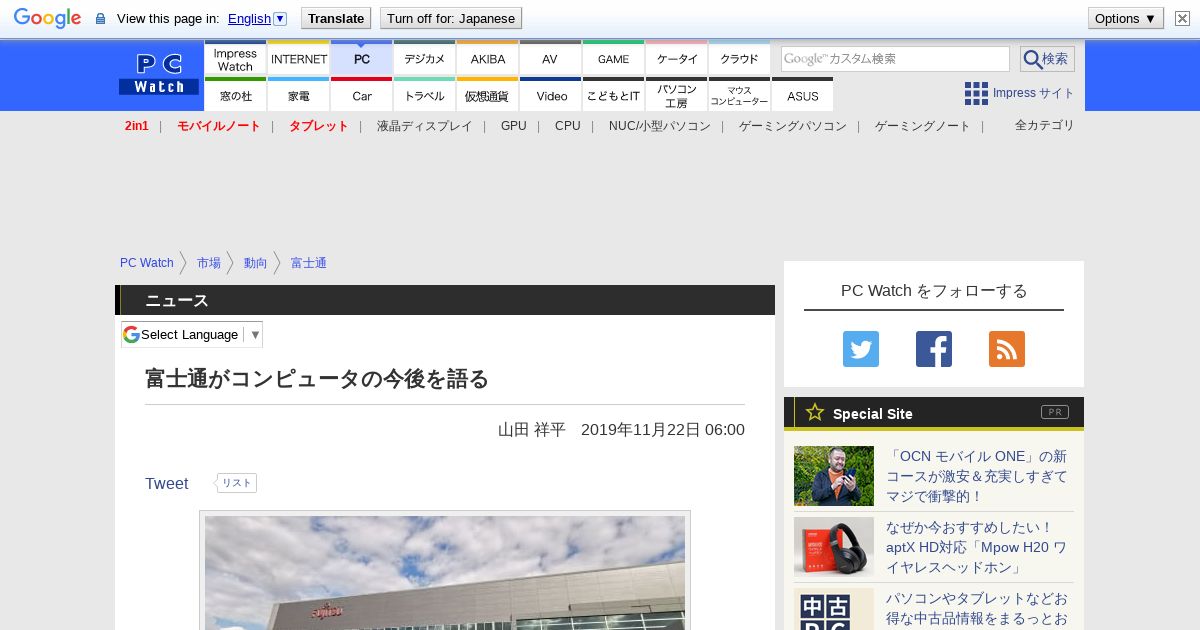The image size is (1200, 630).
Task: Open the ゲーミングノート category link
Action: [923, 126]
